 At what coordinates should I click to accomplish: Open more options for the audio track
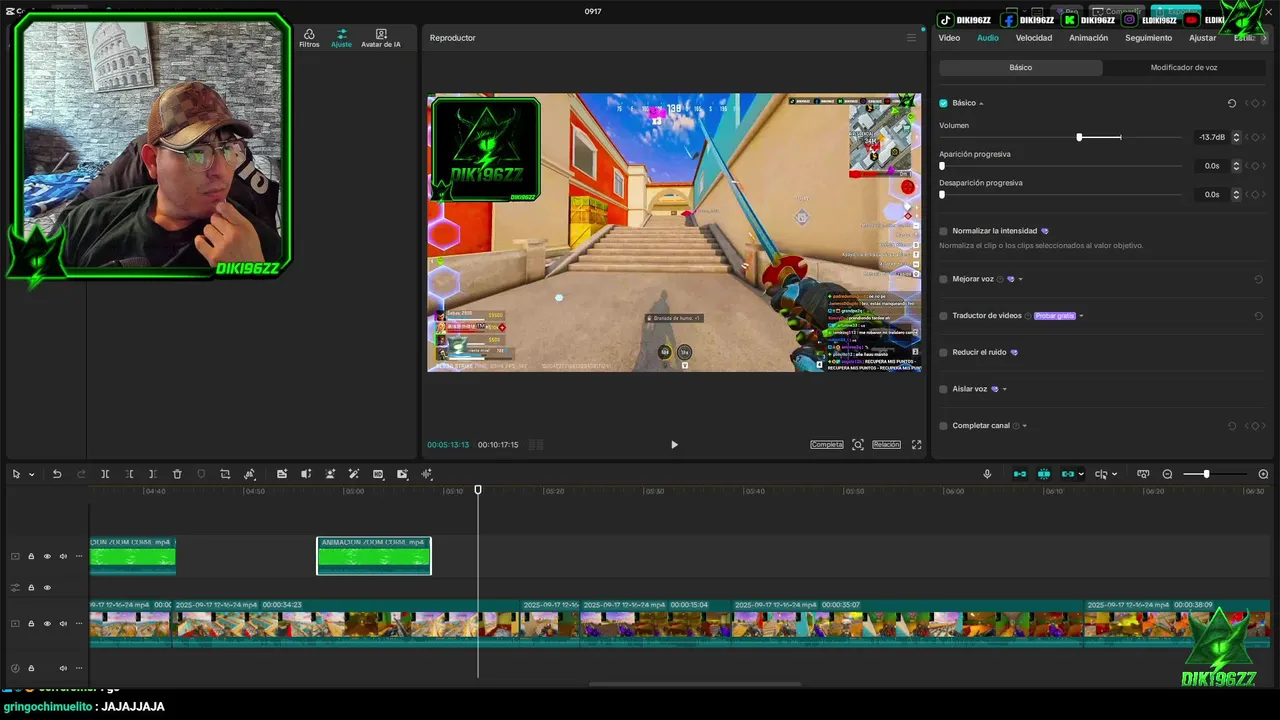79,668
